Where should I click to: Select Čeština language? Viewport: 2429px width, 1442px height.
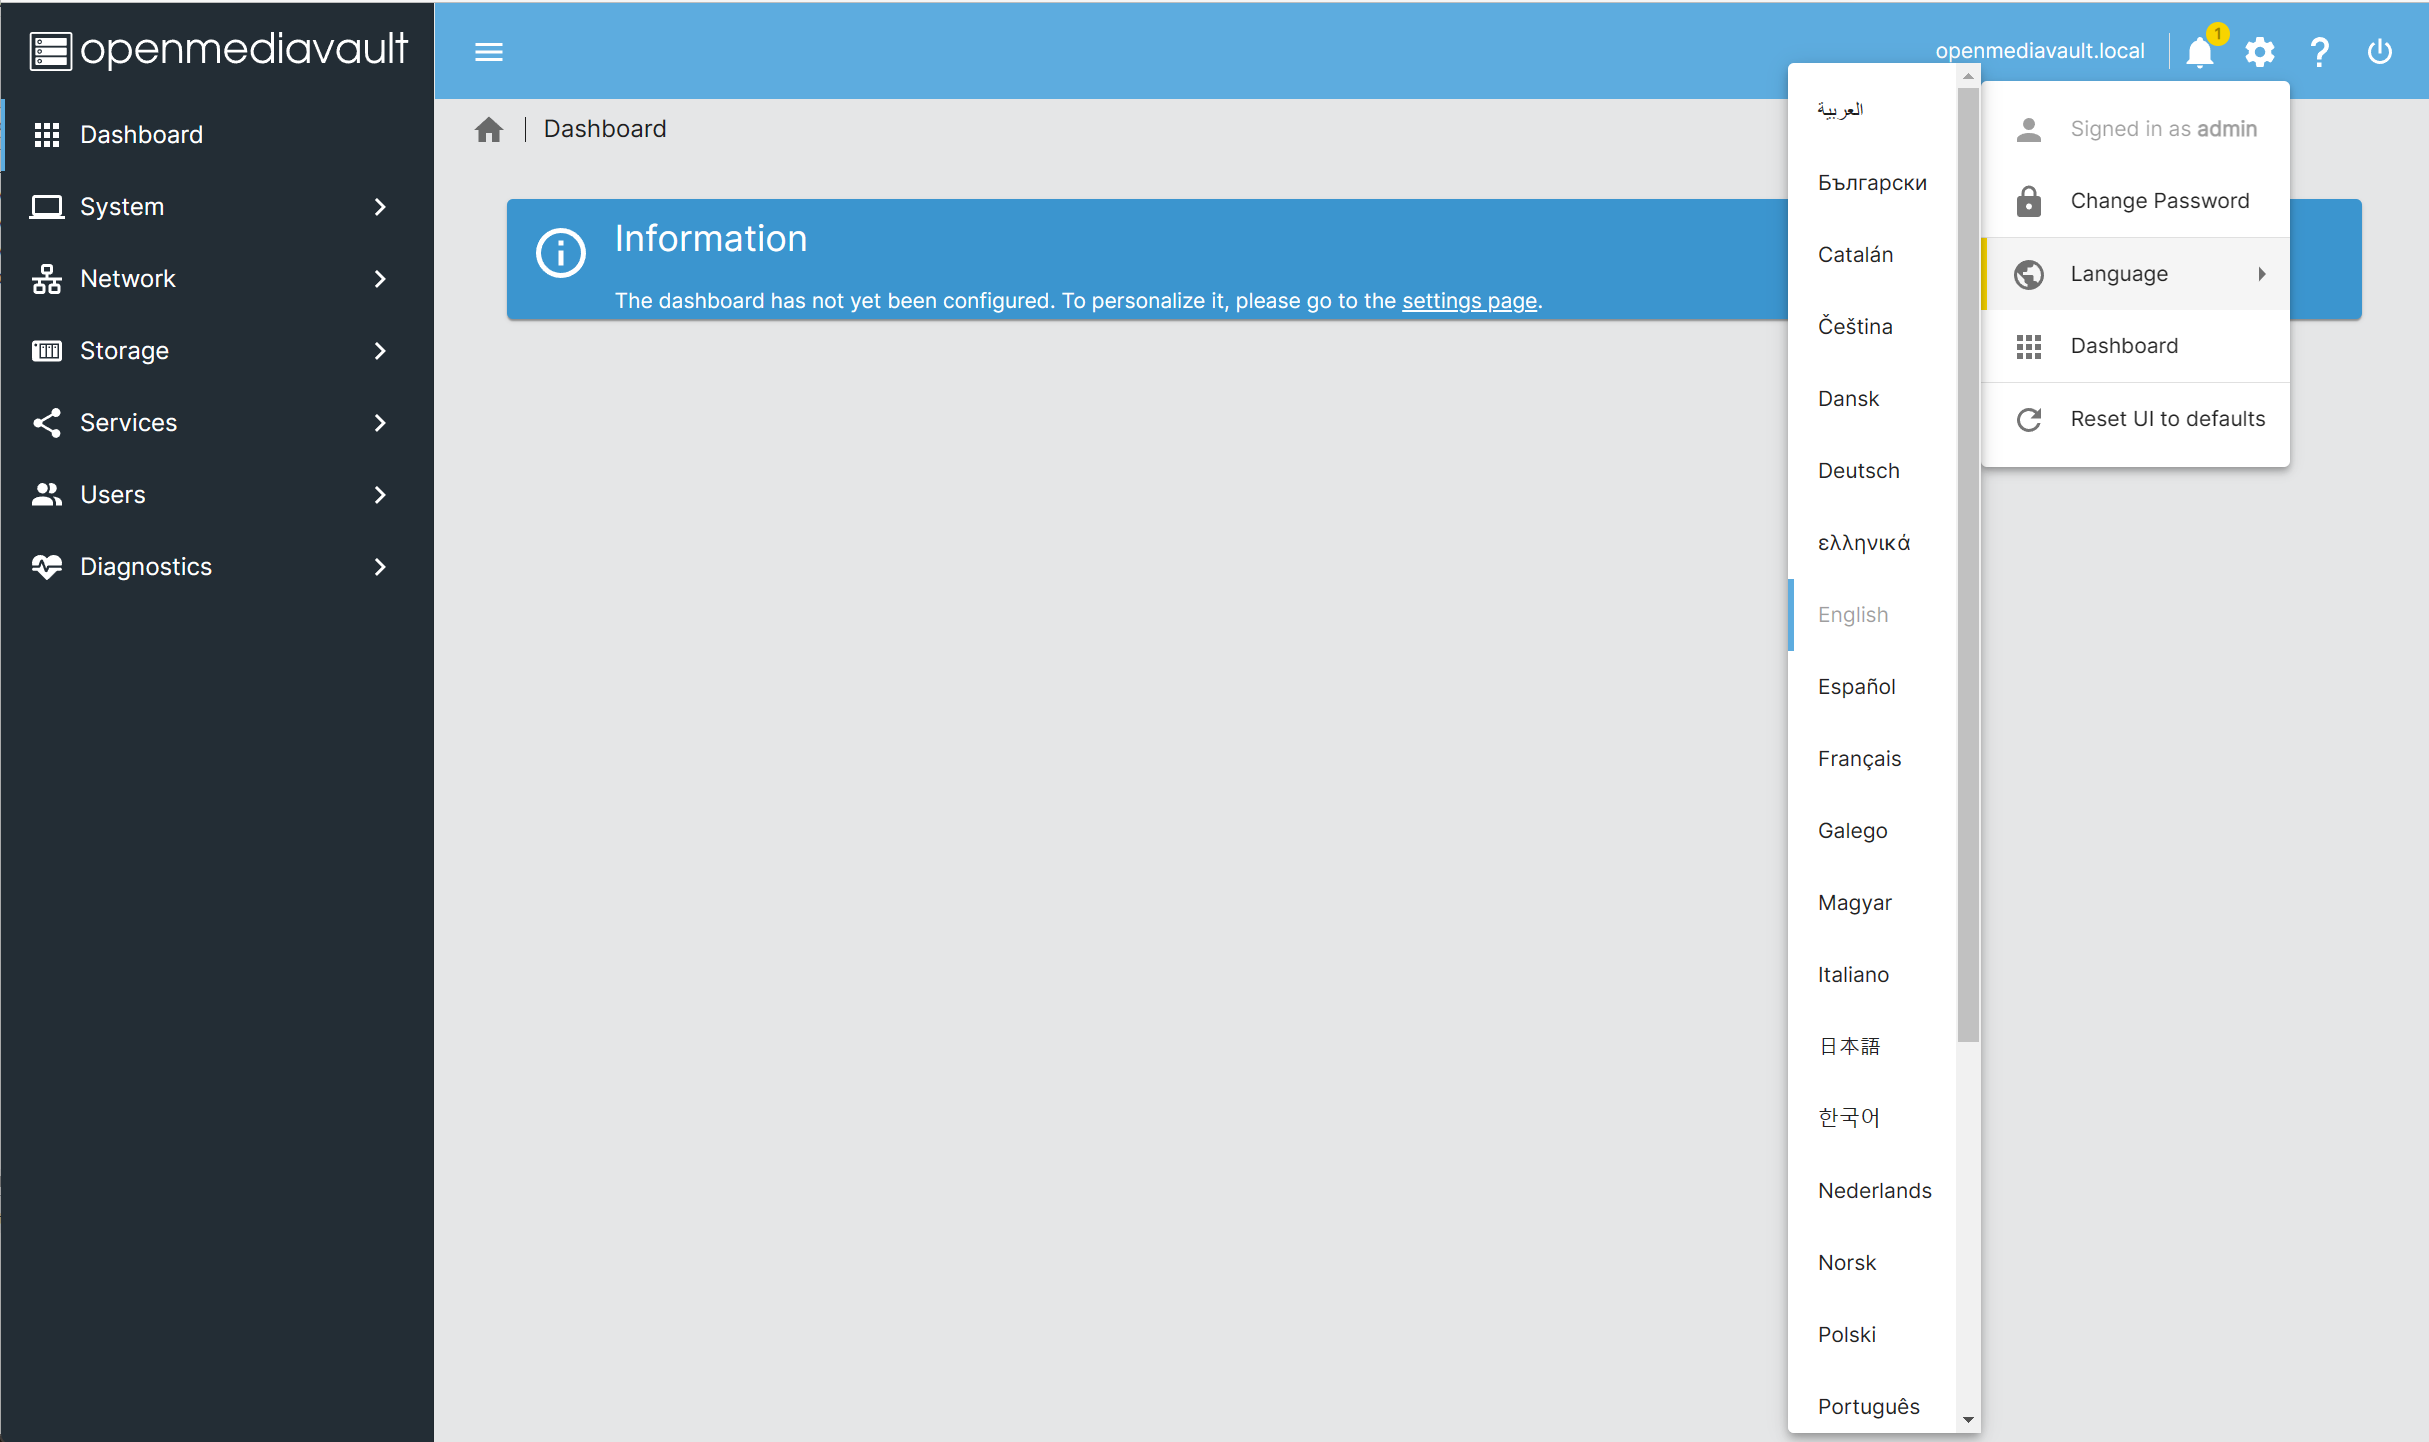[x=1872, y=327]
